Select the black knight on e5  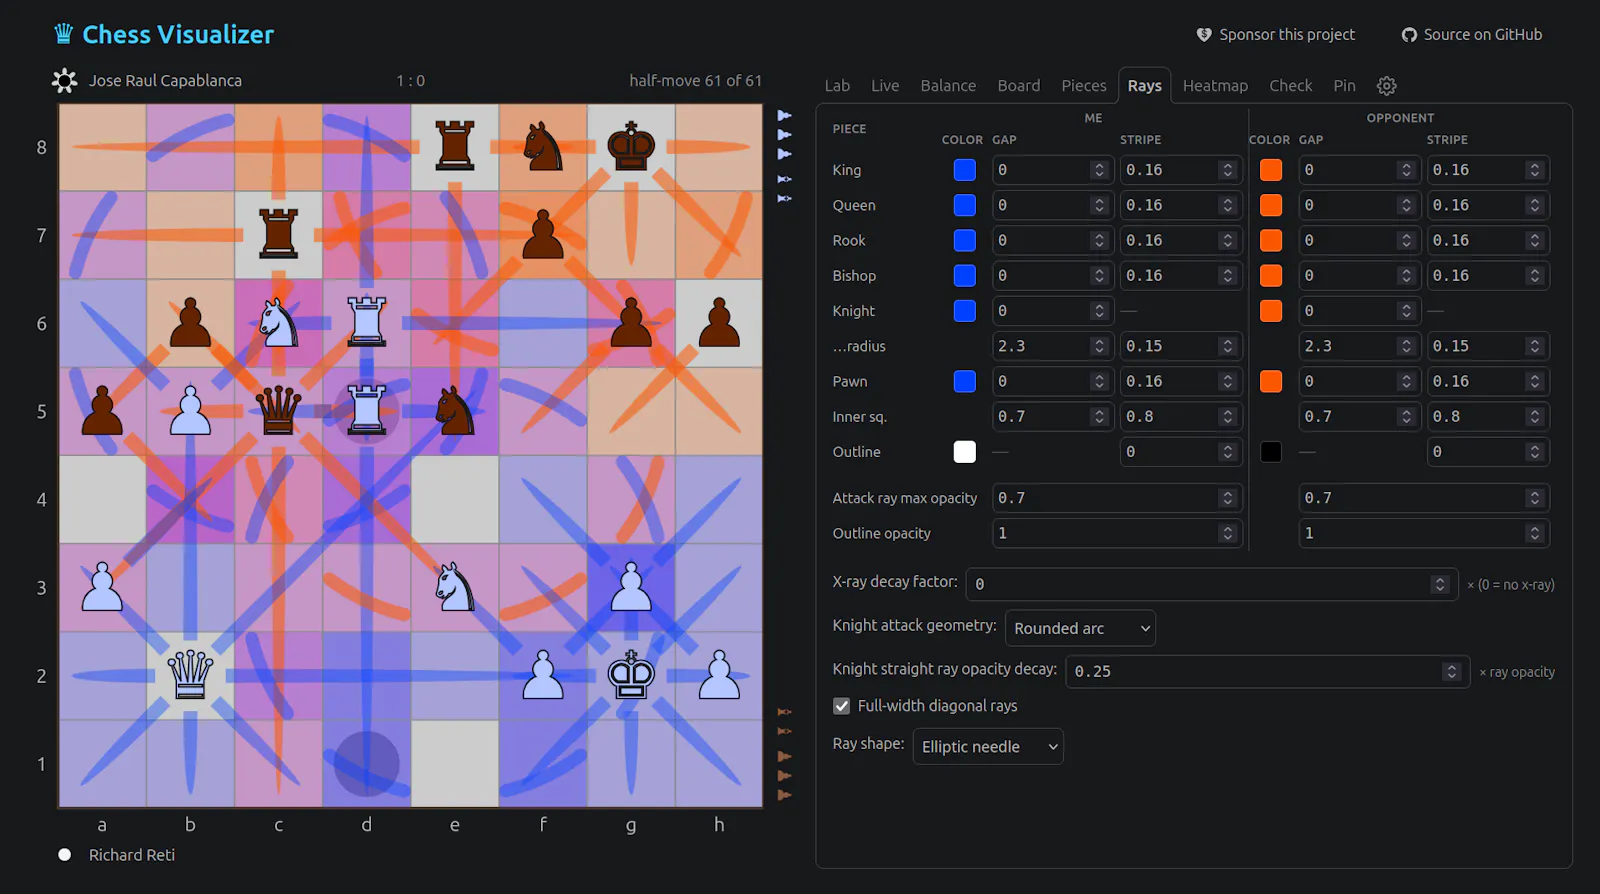point(455,411)
